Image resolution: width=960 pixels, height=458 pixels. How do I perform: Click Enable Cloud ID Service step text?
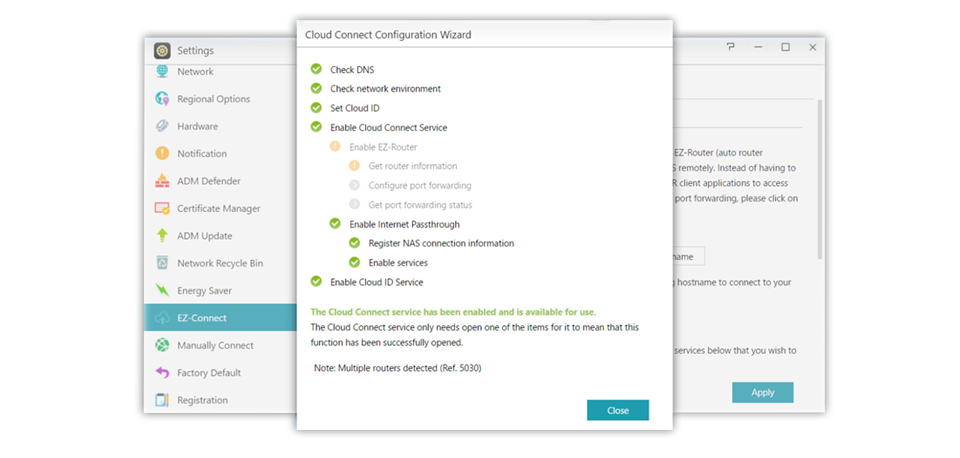(x=377, y=282)
